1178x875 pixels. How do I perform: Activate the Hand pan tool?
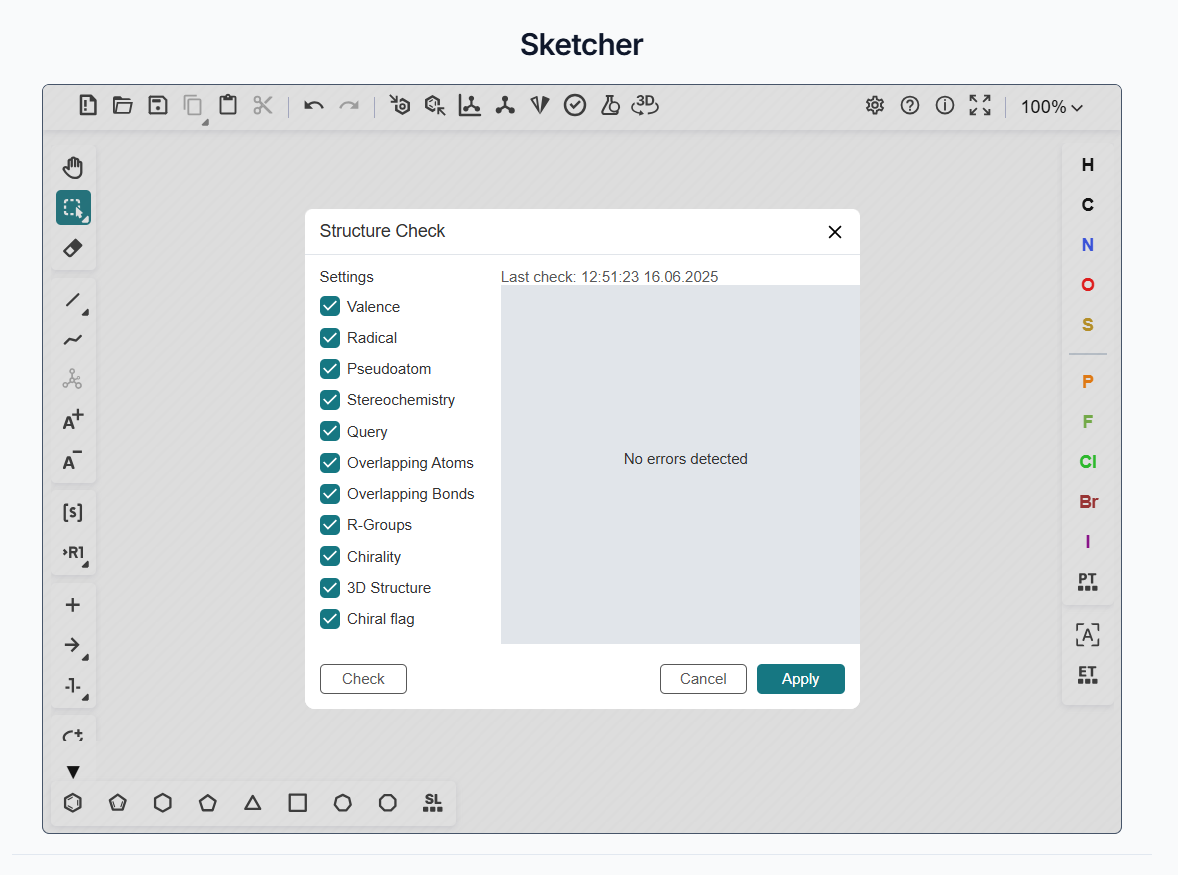[72, 166]
